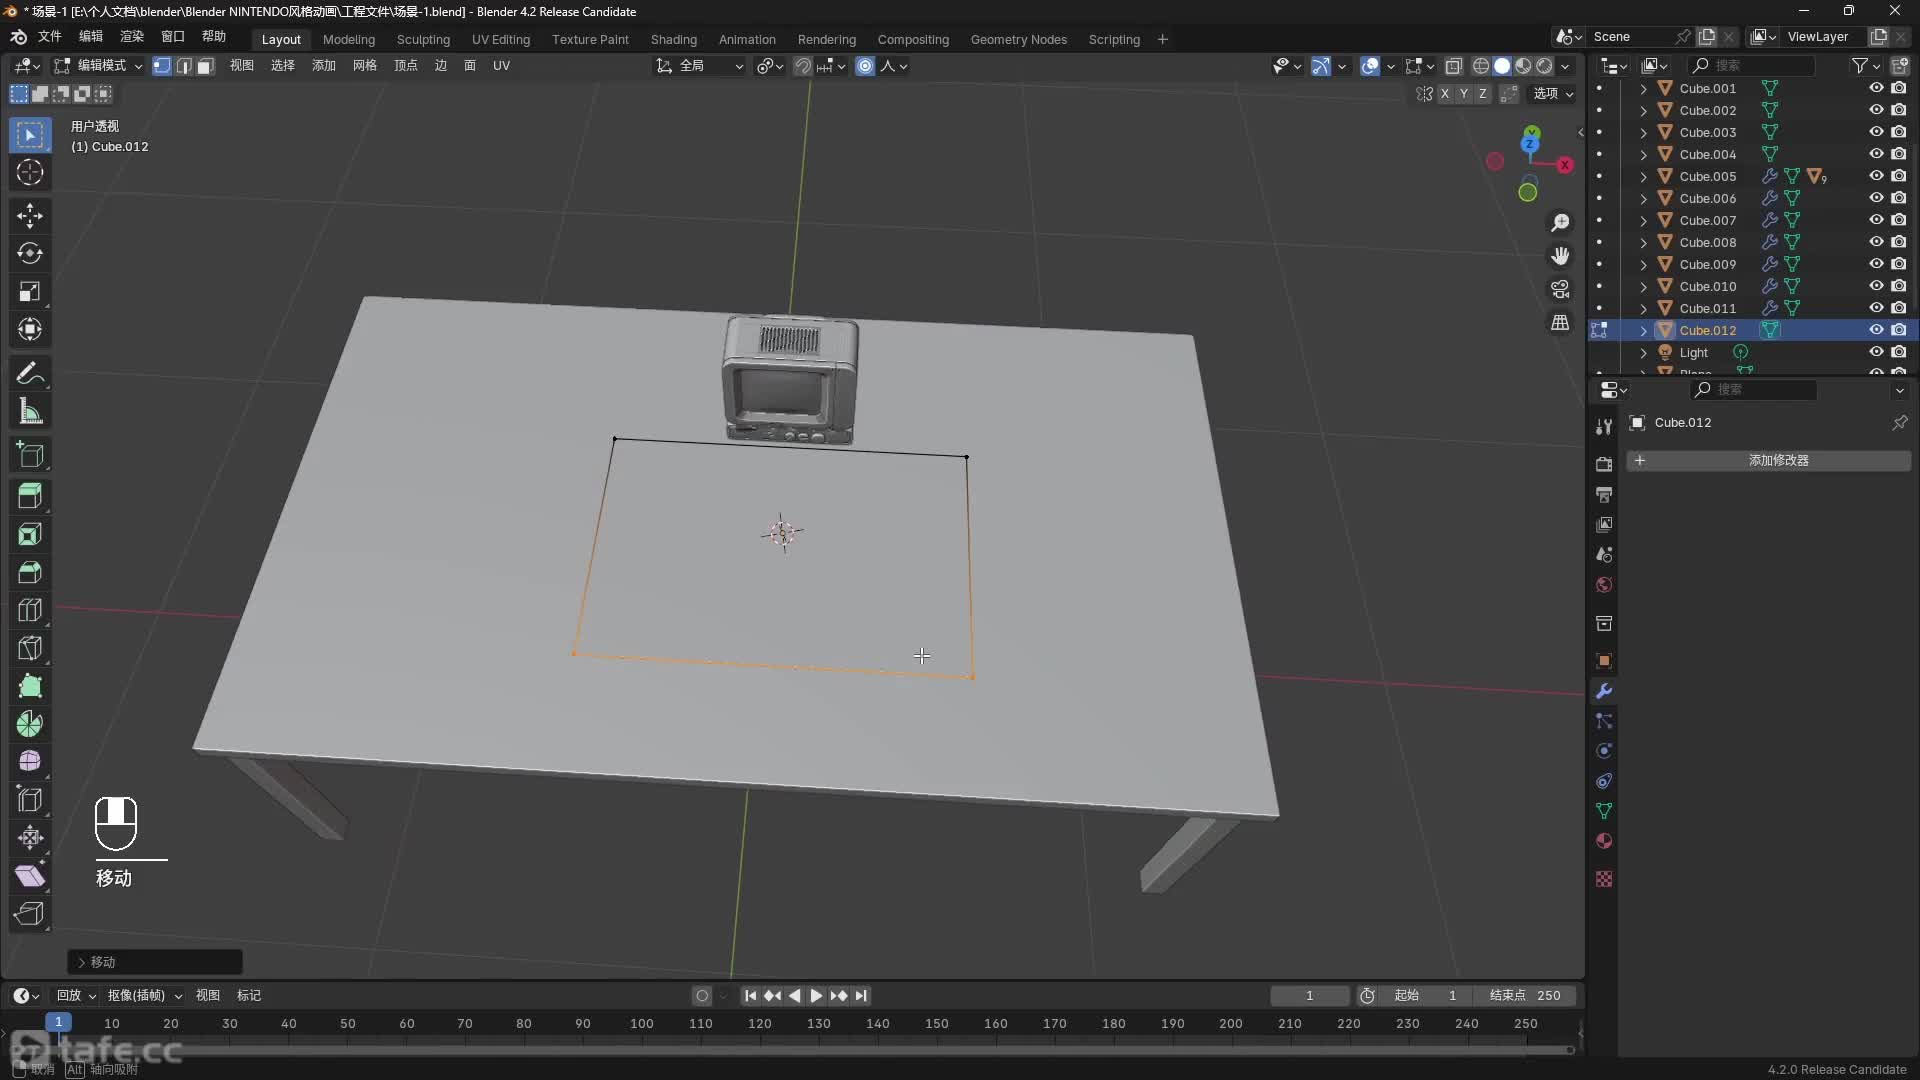The width and height of the screenshot is (1920, 1080).
Task: Select the Transform tool
Action: 30,330
